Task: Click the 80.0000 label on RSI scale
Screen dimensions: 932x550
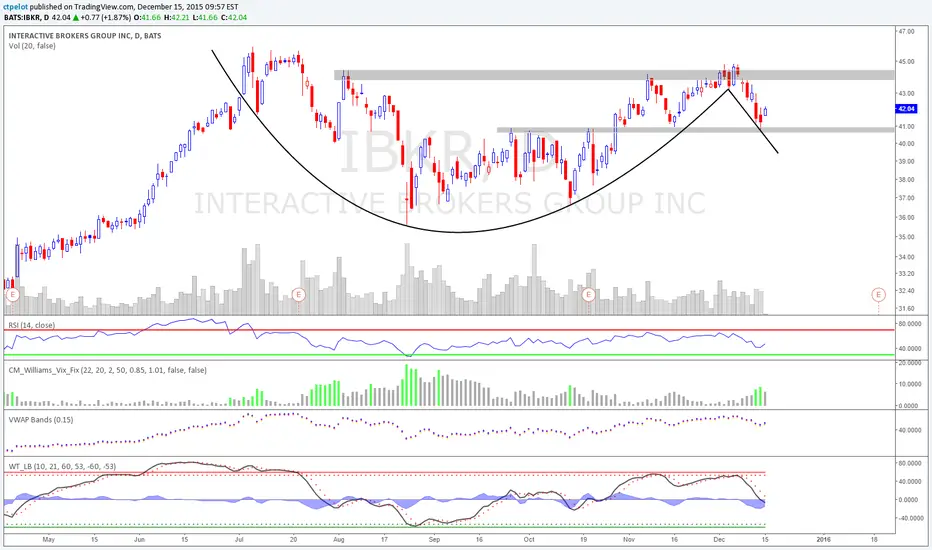Action: click(910, 323)
